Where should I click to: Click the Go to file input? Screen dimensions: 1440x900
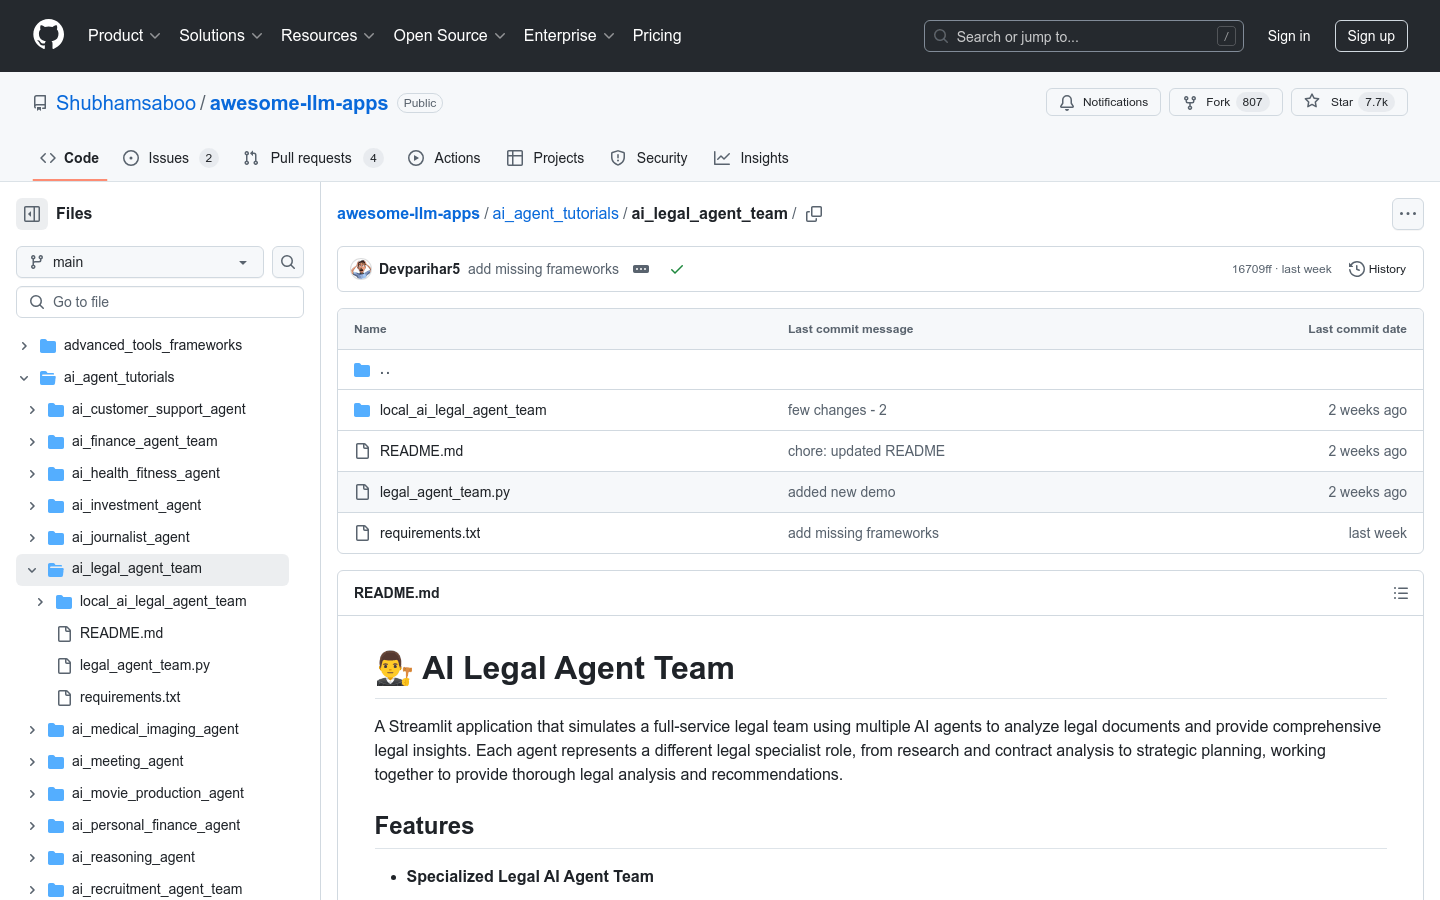159,301
